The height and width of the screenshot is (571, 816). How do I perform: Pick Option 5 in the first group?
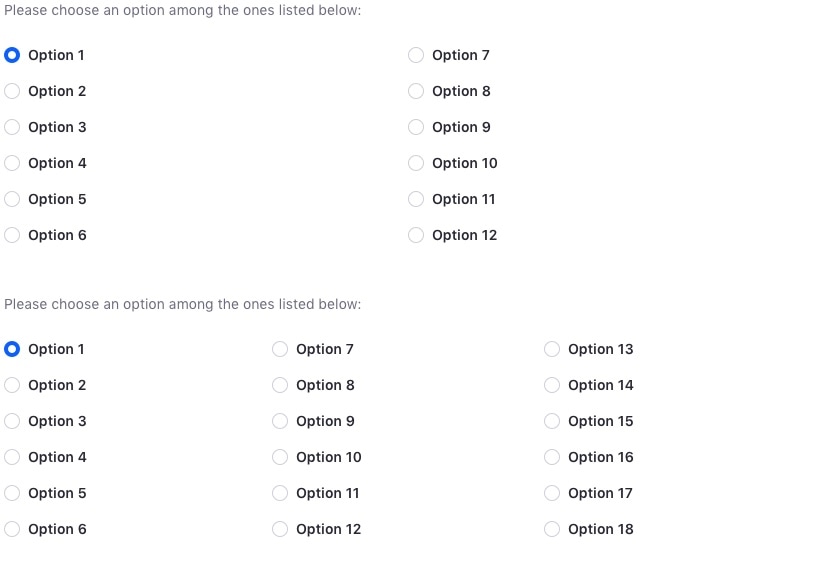point(12,199)
